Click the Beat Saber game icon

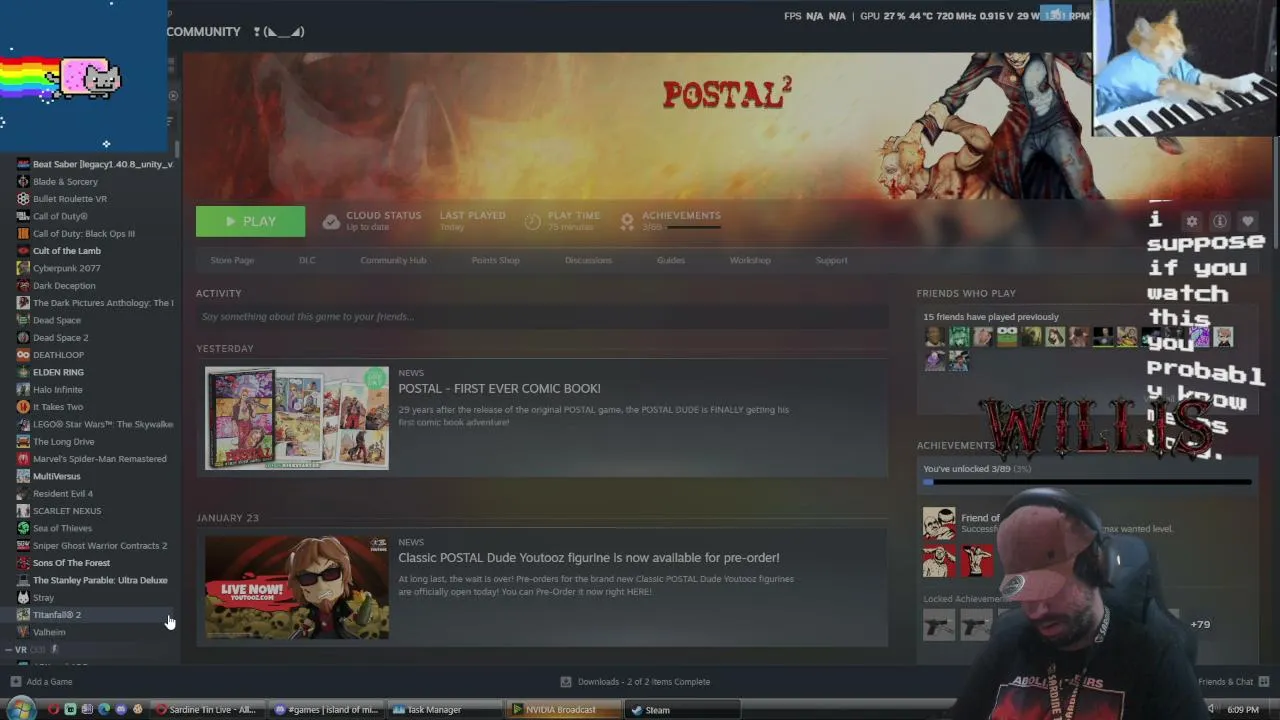[23, 164]
